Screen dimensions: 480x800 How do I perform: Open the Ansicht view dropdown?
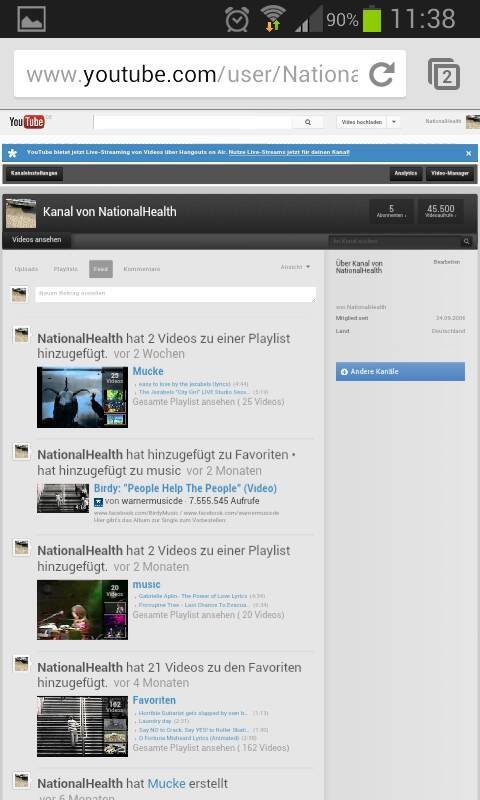click(295, 267)
